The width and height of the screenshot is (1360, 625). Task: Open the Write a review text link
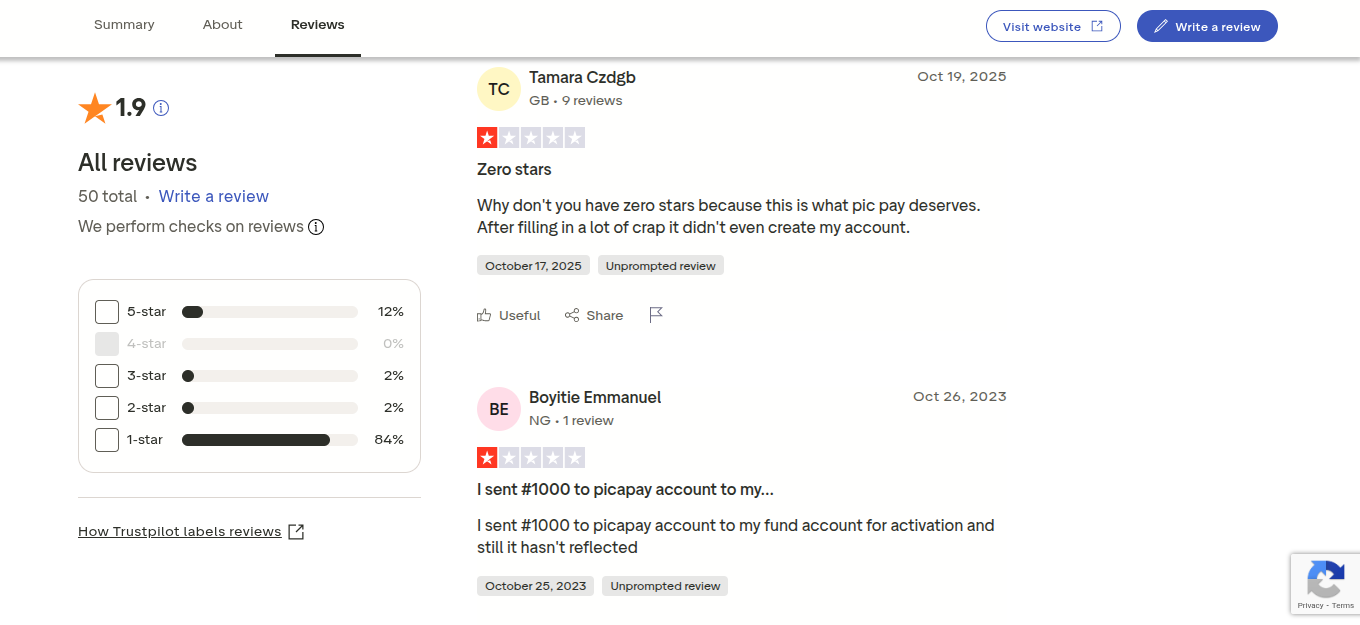pos(213,196)
